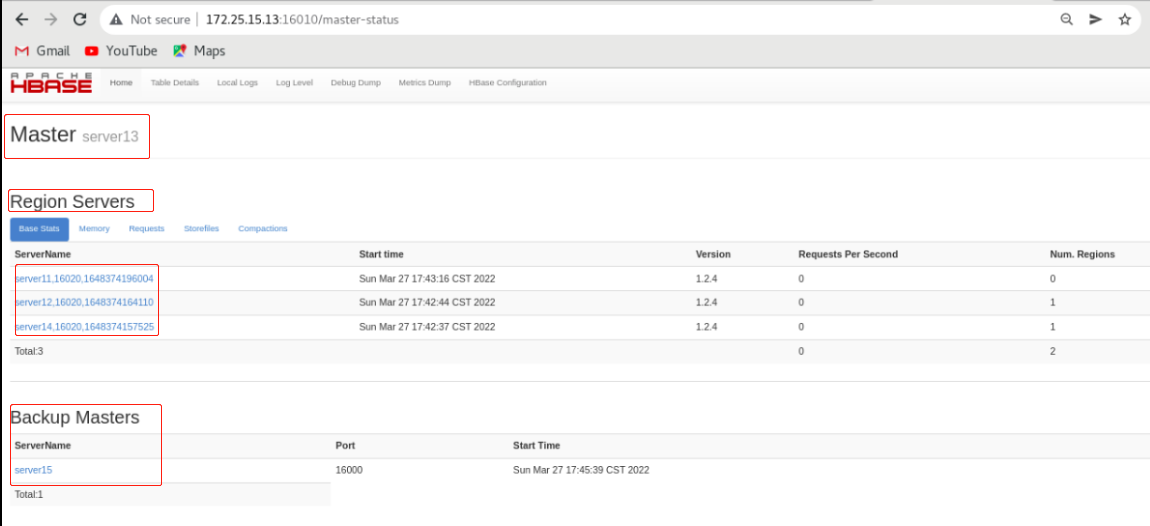Click the Requests Per Second column header

(x=848, y=255)
